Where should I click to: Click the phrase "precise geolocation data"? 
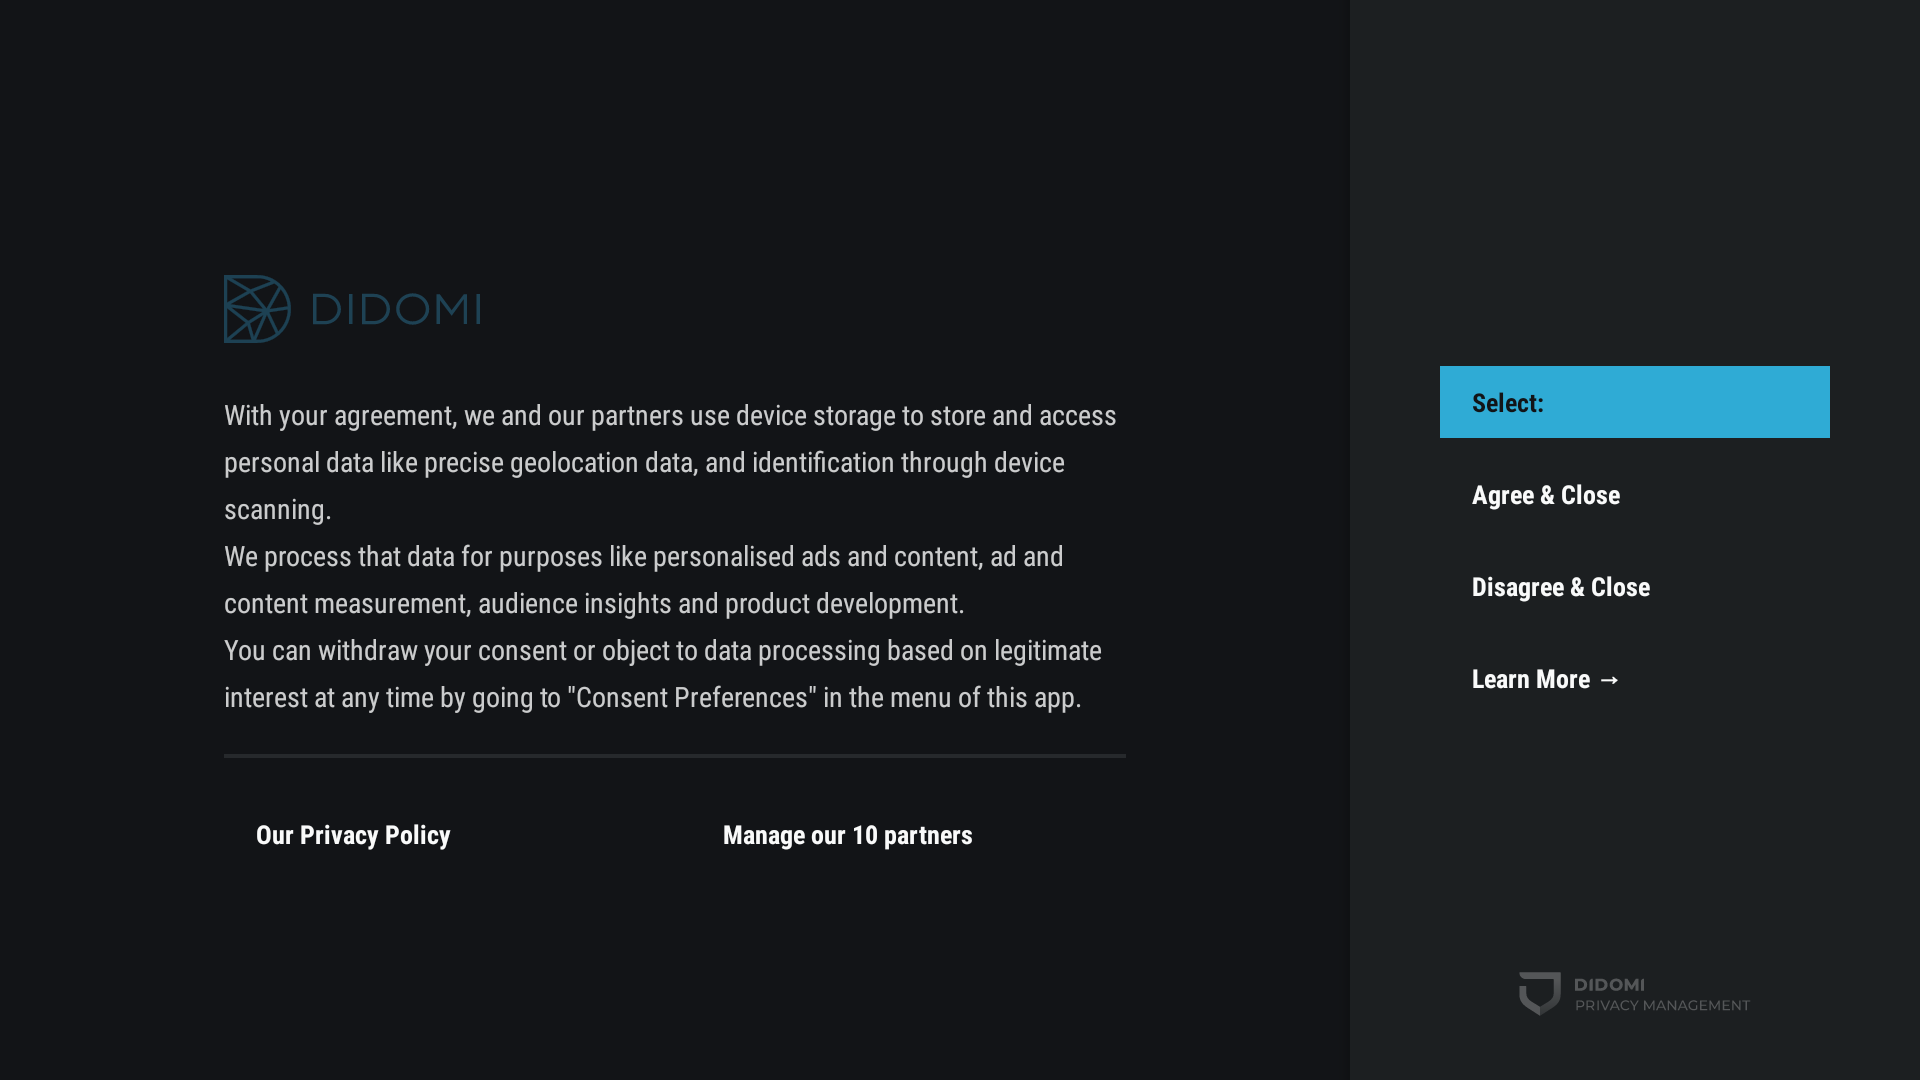pyautogui.click(x=558, y=463)
